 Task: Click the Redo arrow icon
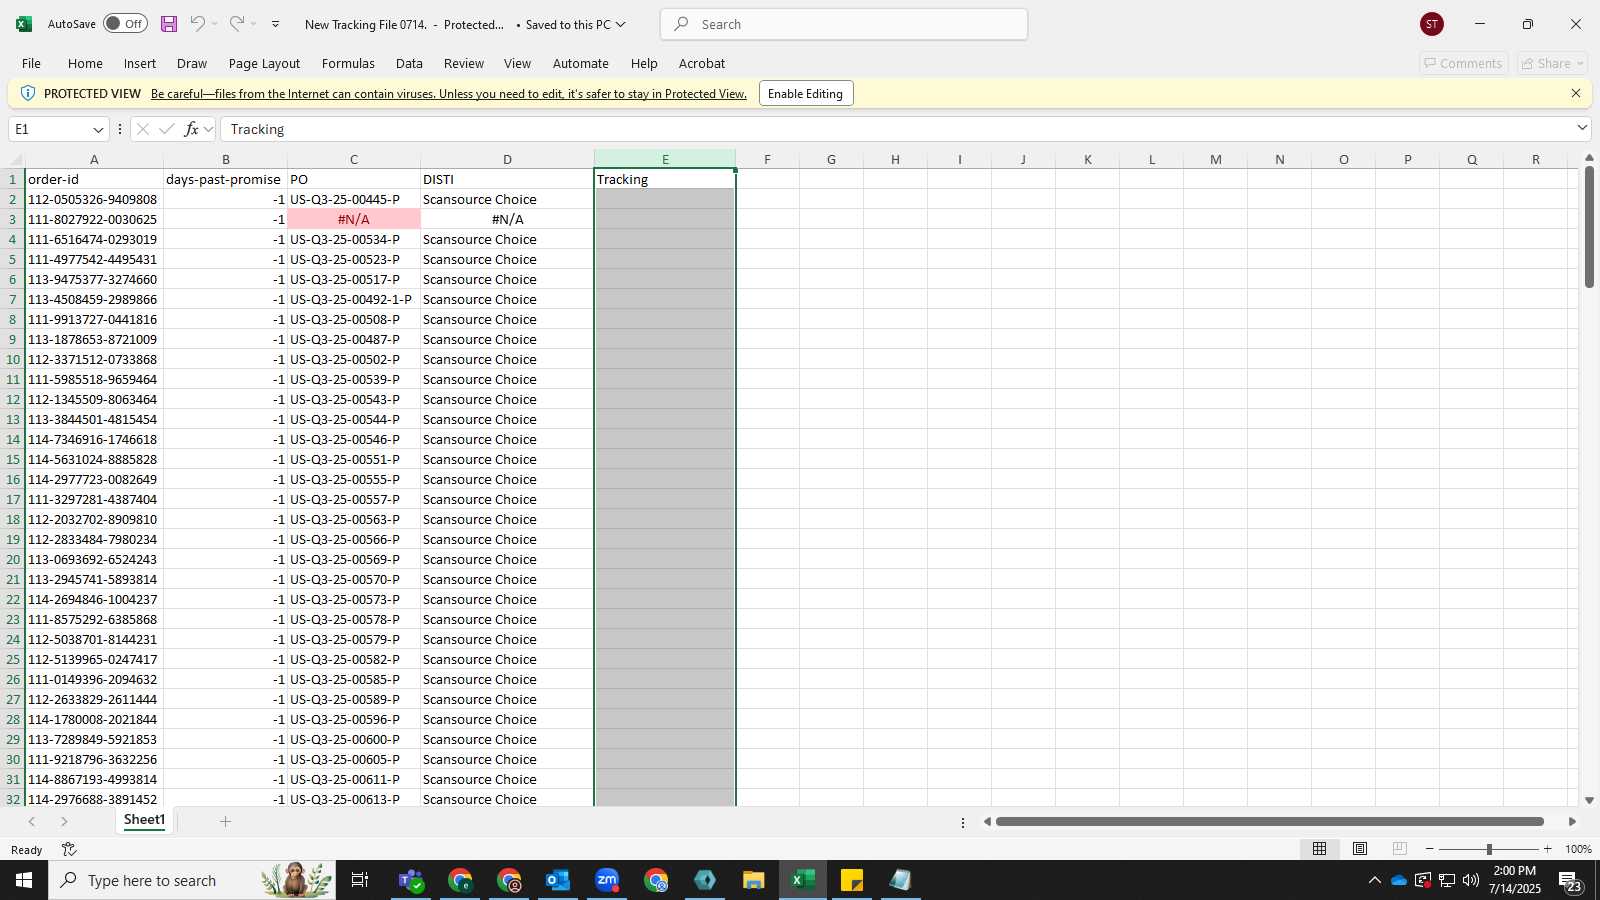coord(237,24)
